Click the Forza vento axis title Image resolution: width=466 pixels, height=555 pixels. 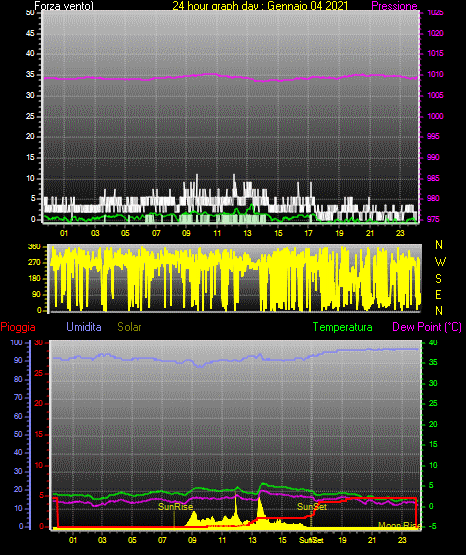[x=64, y=6]
